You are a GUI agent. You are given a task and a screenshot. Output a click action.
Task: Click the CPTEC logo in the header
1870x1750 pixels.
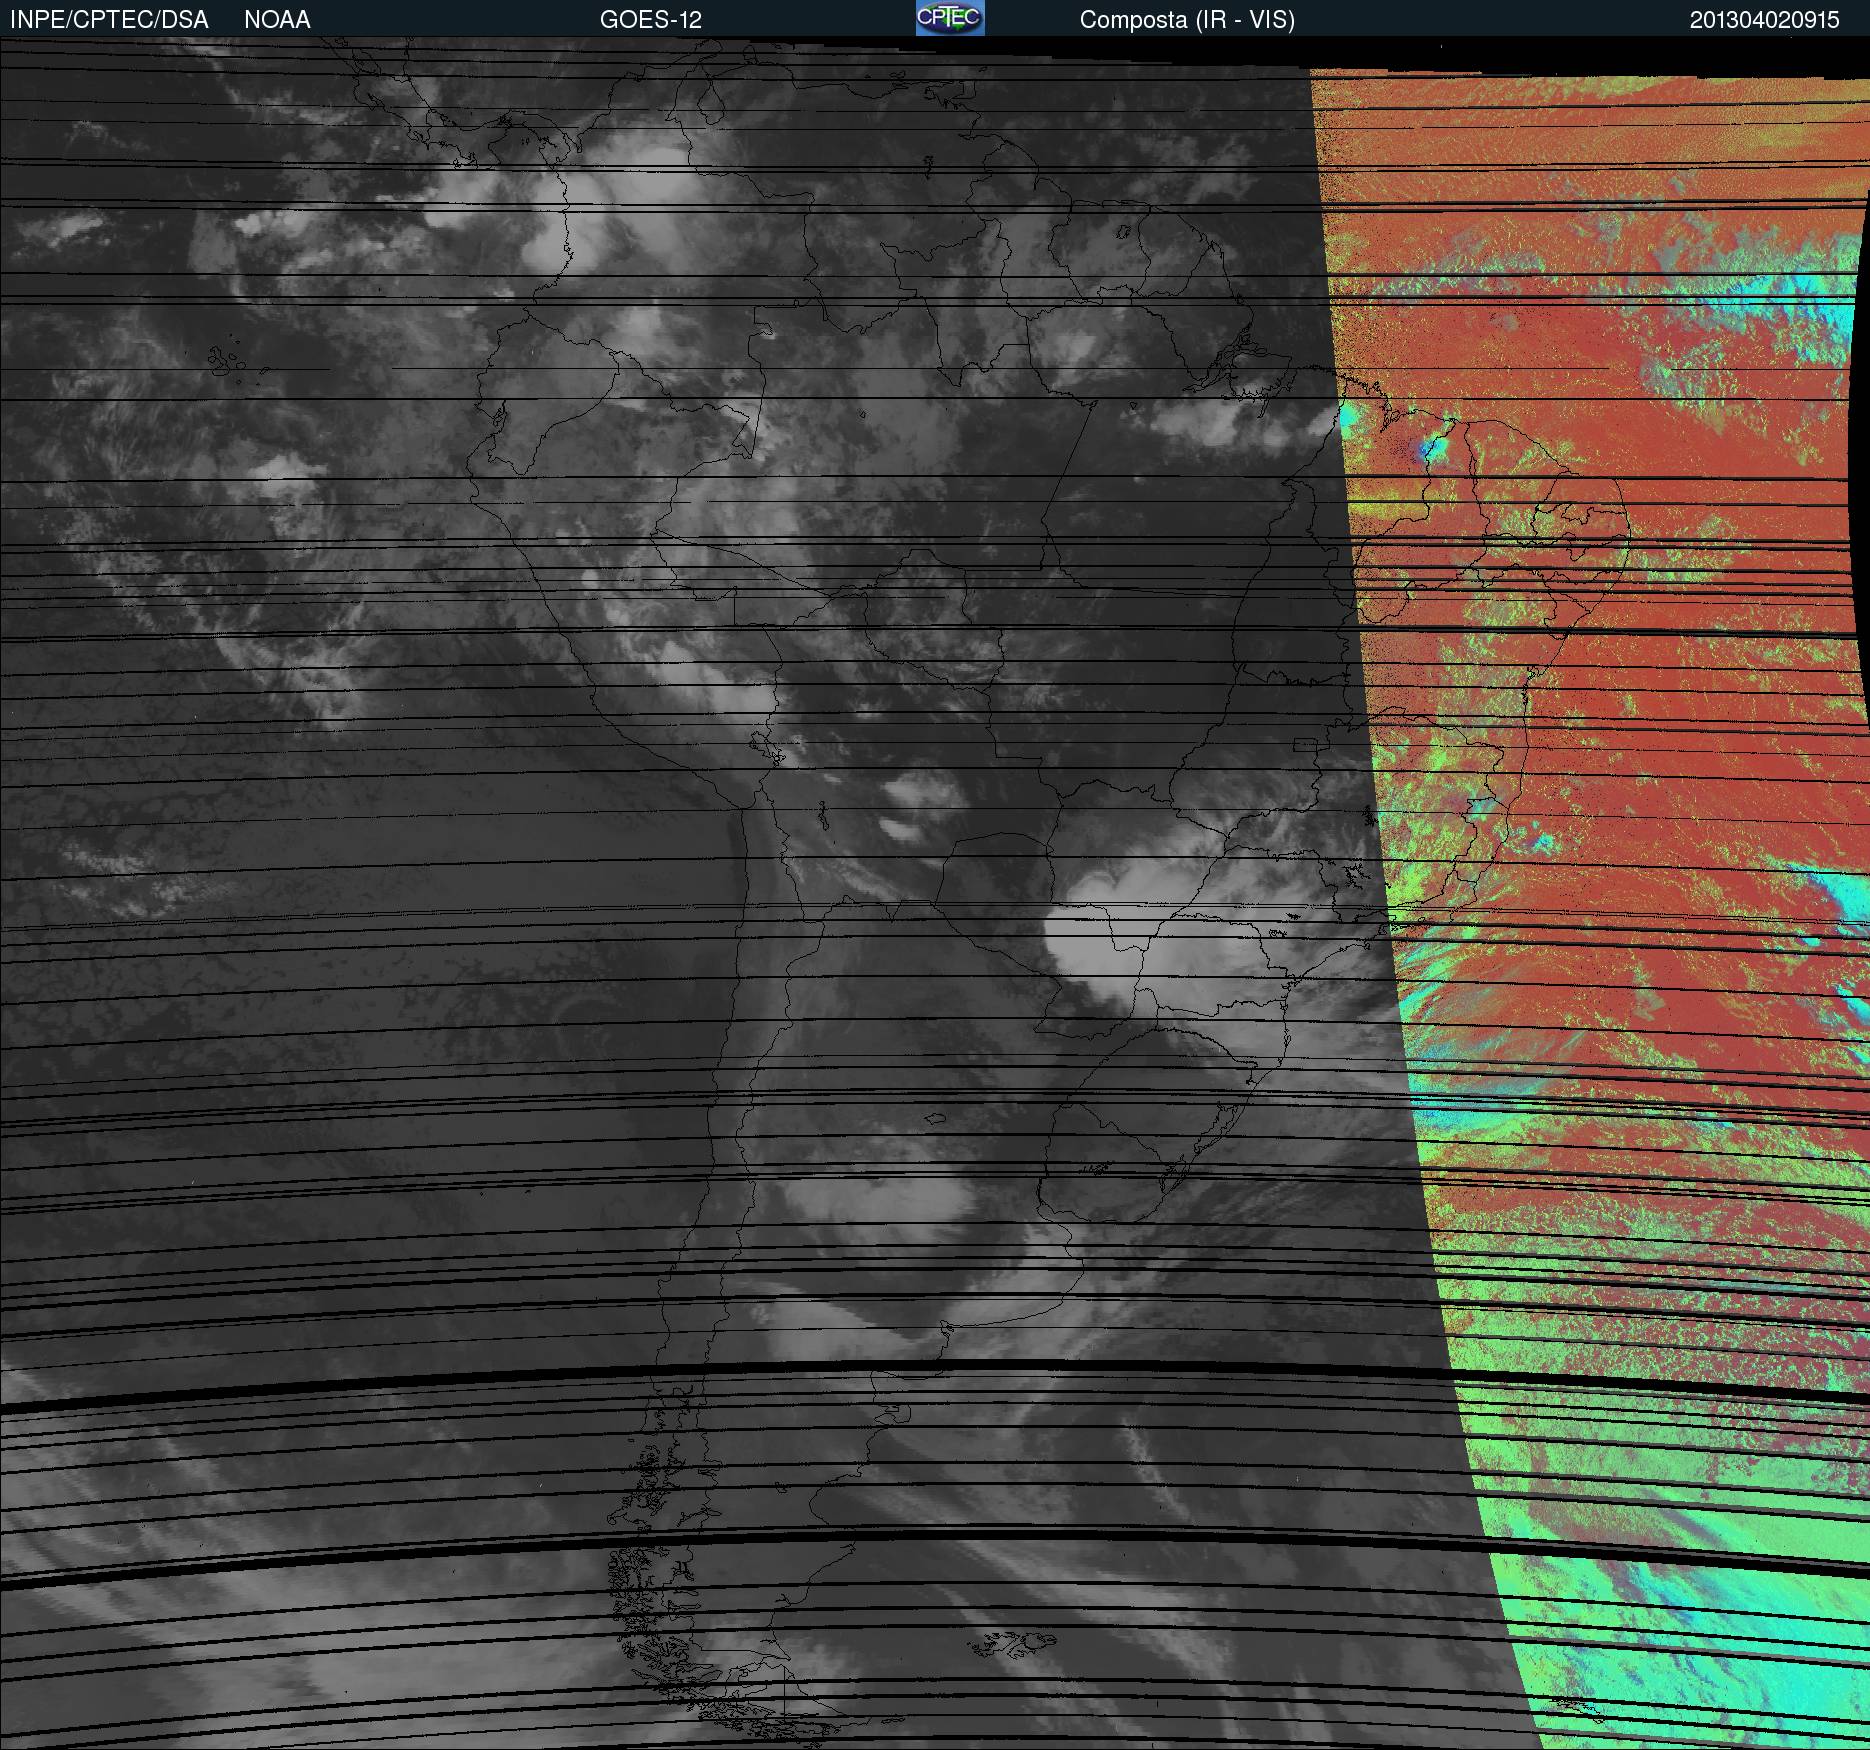[x=950, y=18]
